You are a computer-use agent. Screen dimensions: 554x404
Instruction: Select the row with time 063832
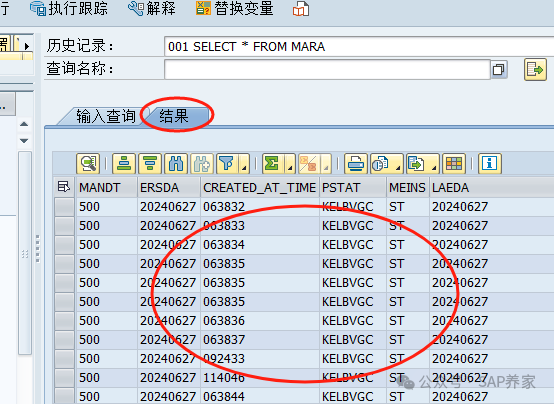pos(64,206)
